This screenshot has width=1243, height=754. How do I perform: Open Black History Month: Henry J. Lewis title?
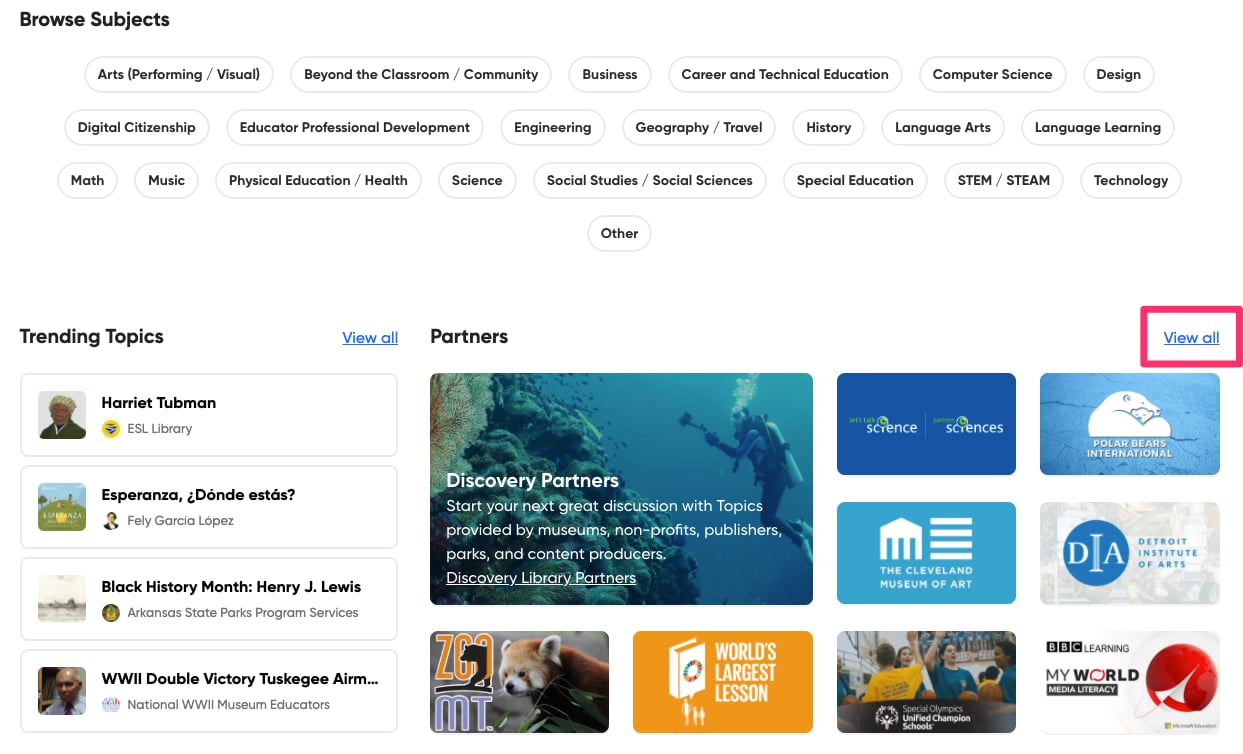click(231, 587)
